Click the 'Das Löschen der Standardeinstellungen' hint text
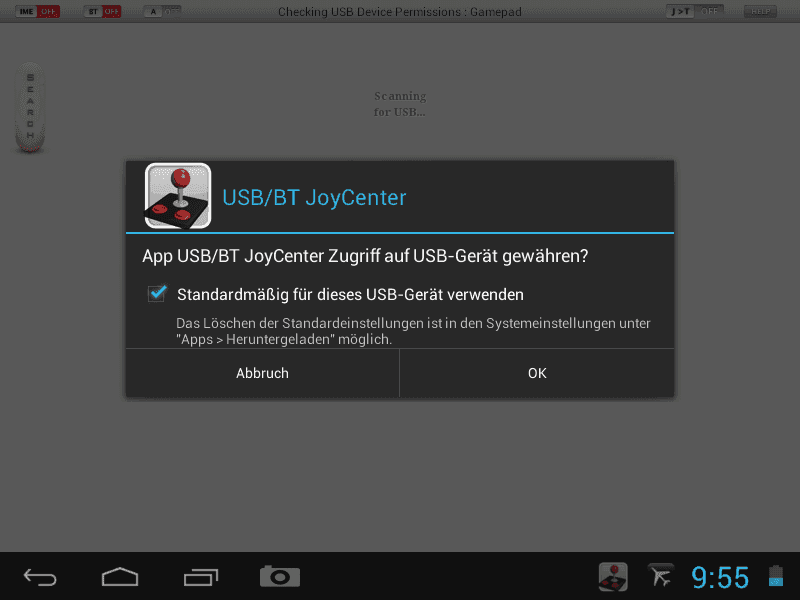 pos(413,331)
